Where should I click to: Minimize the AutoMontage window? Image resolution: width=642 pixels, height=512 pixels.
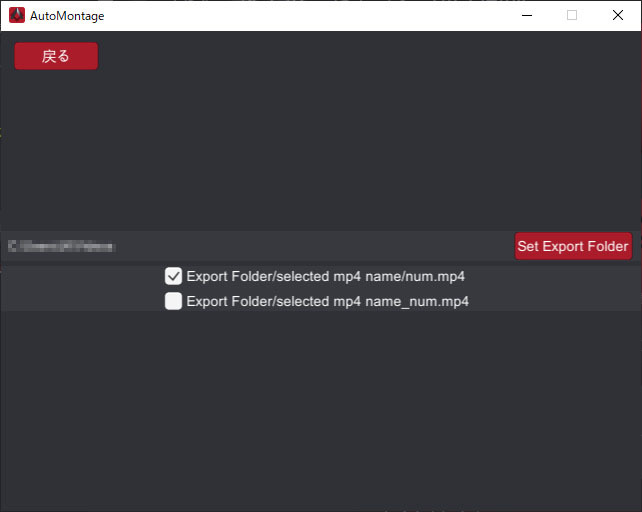pyautogui.click(x=526, y=15)
